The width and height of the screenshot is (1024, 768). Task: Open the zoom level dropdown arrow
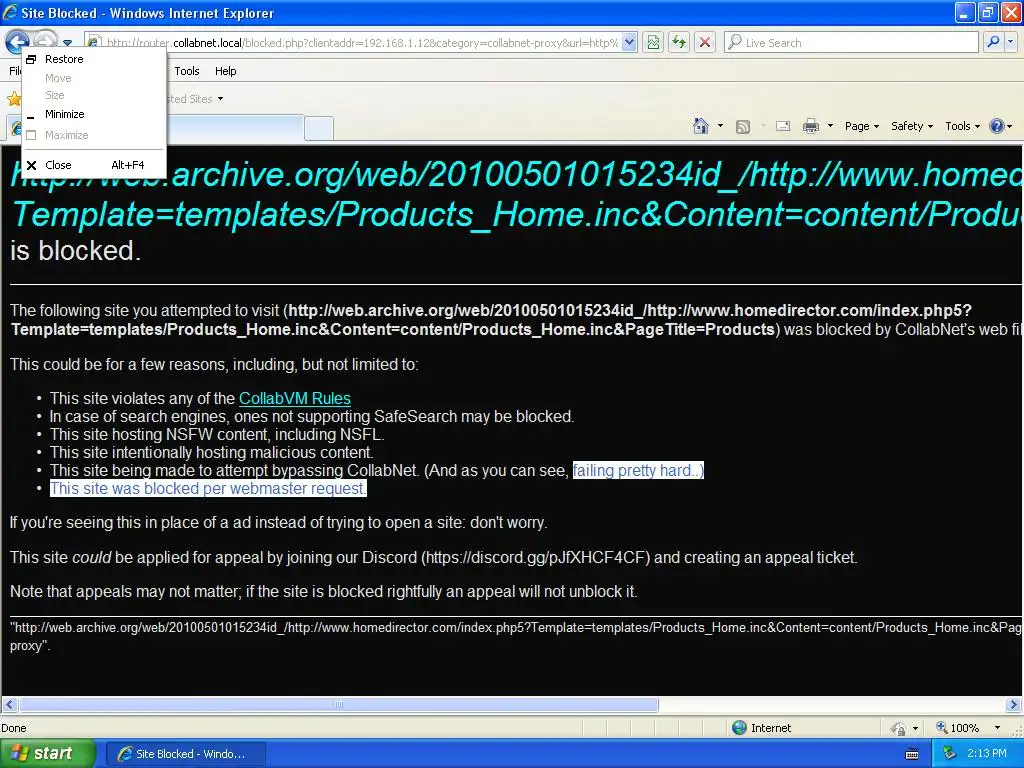coord(997,728)
